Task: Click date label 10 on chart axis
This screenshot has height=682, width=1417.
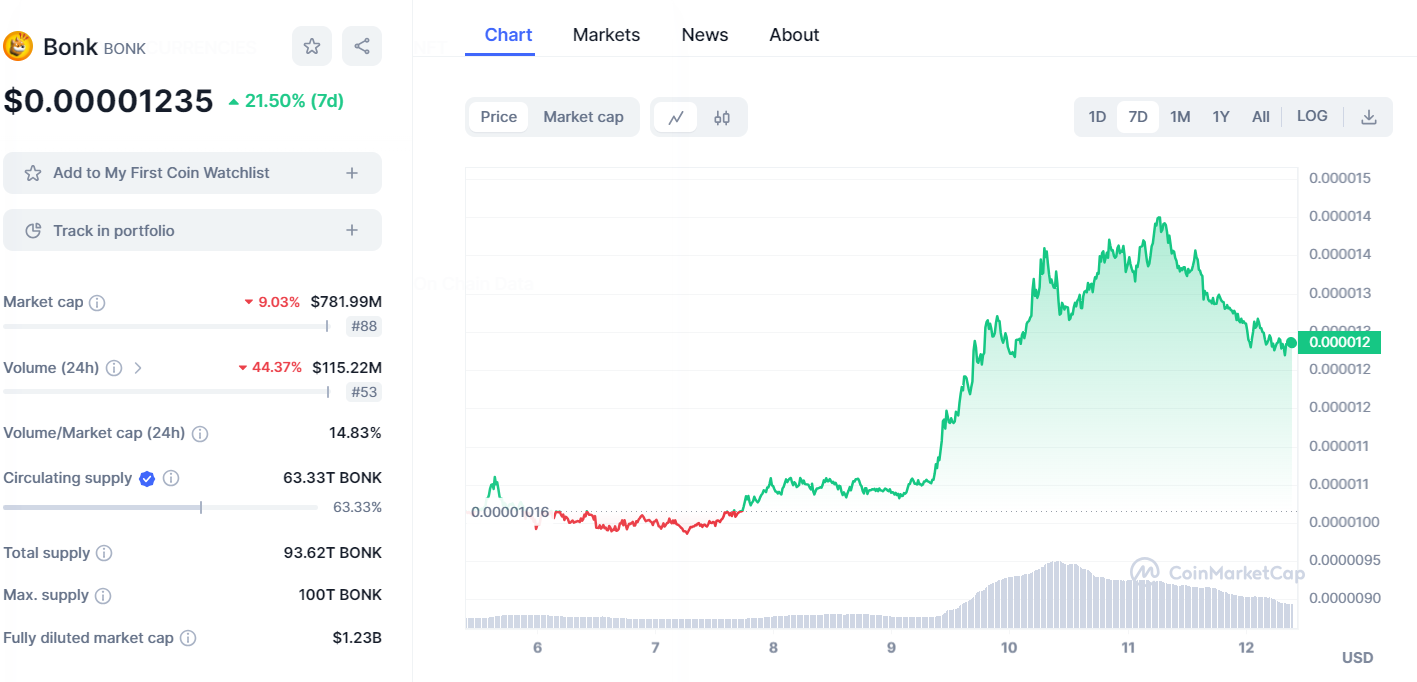Action: click(1009, 648)
